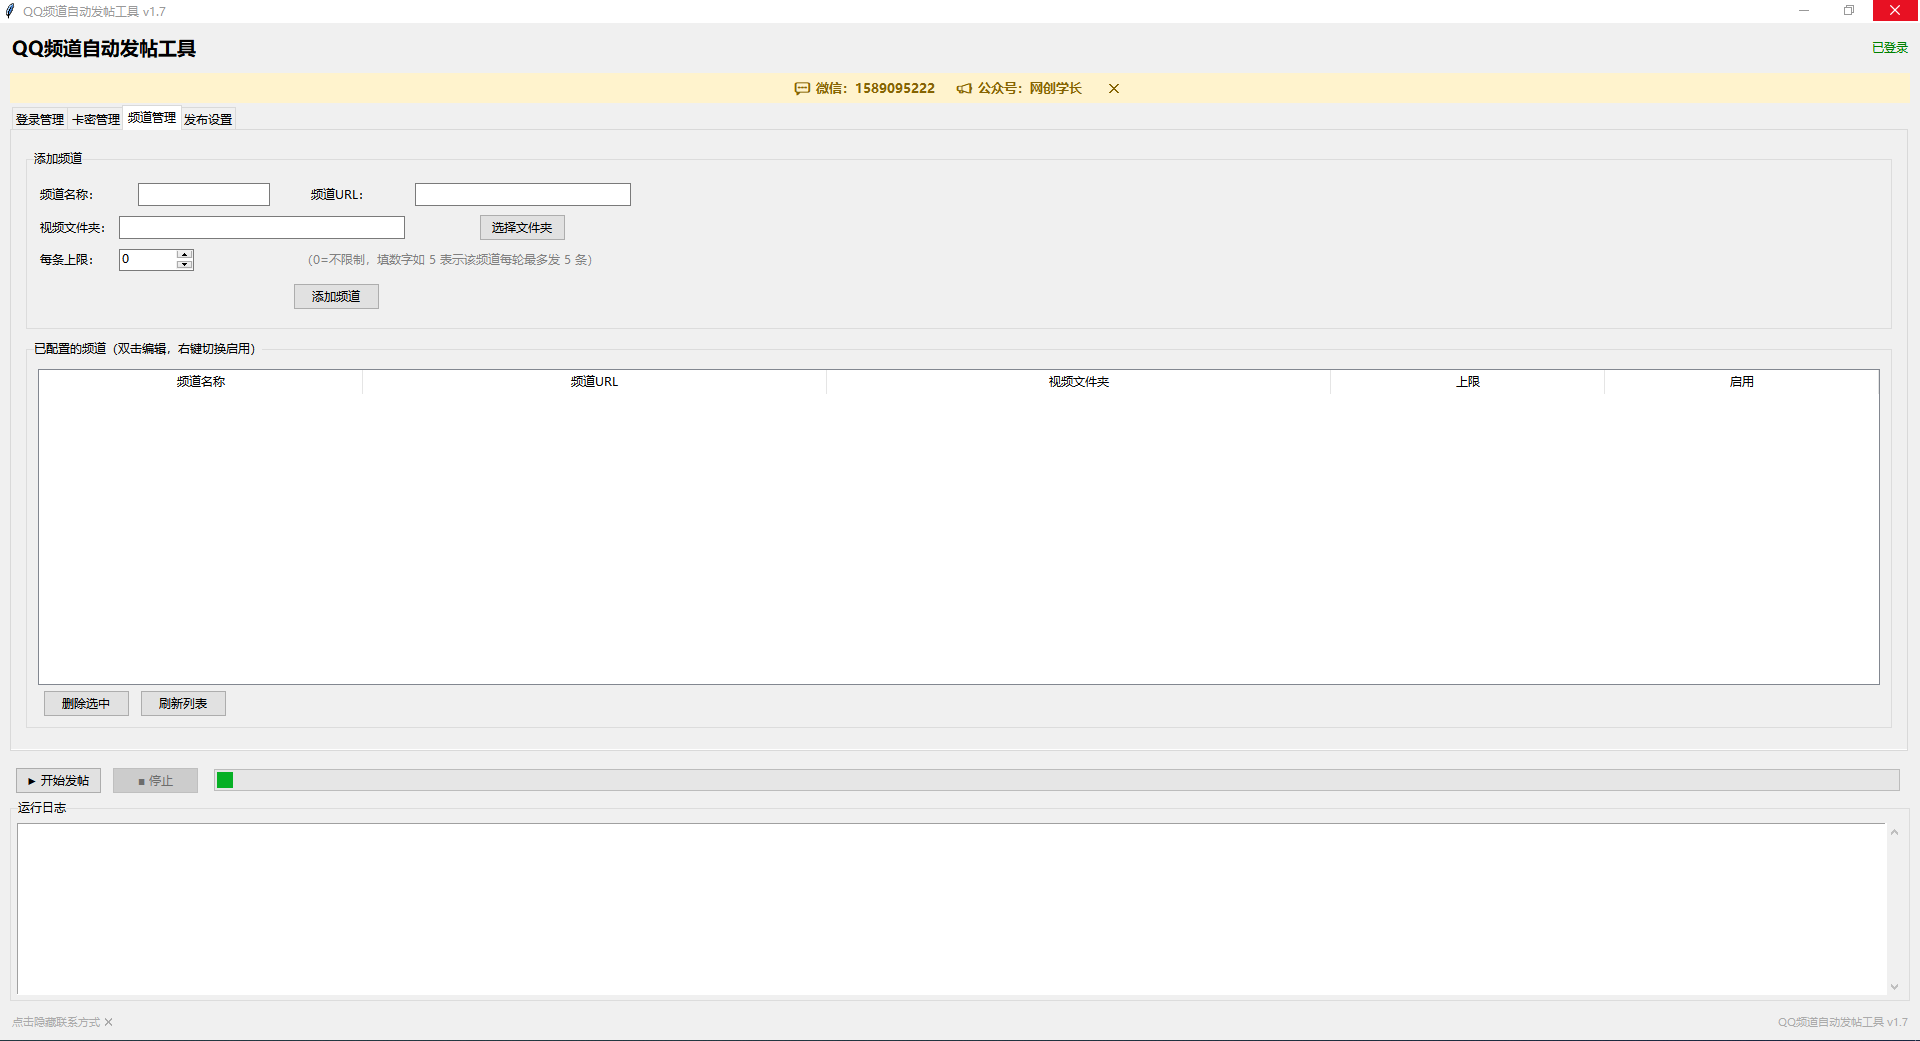Click the WeChat number 1589095222
The height and width of the screenshot is (1041, 1920).
(x=894, y=88)
